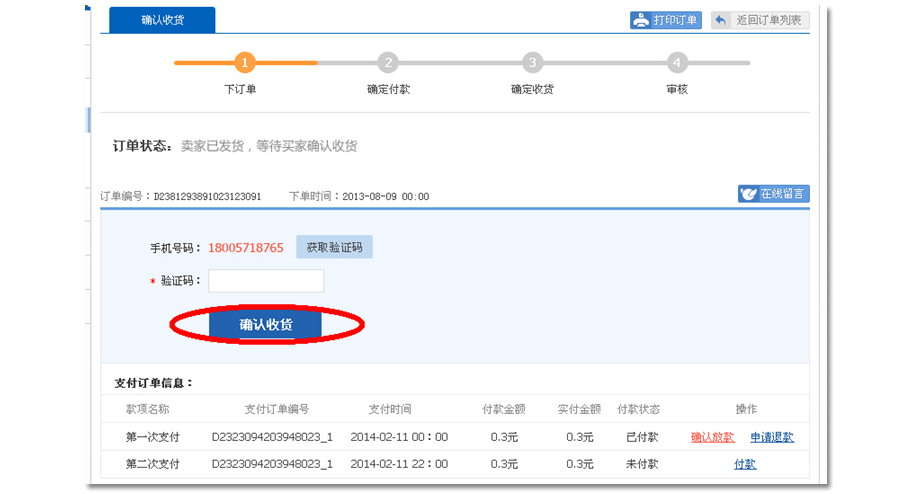Focus the 验证码 input field
This screenshot has height=494, width=906.
click(266, 281)
